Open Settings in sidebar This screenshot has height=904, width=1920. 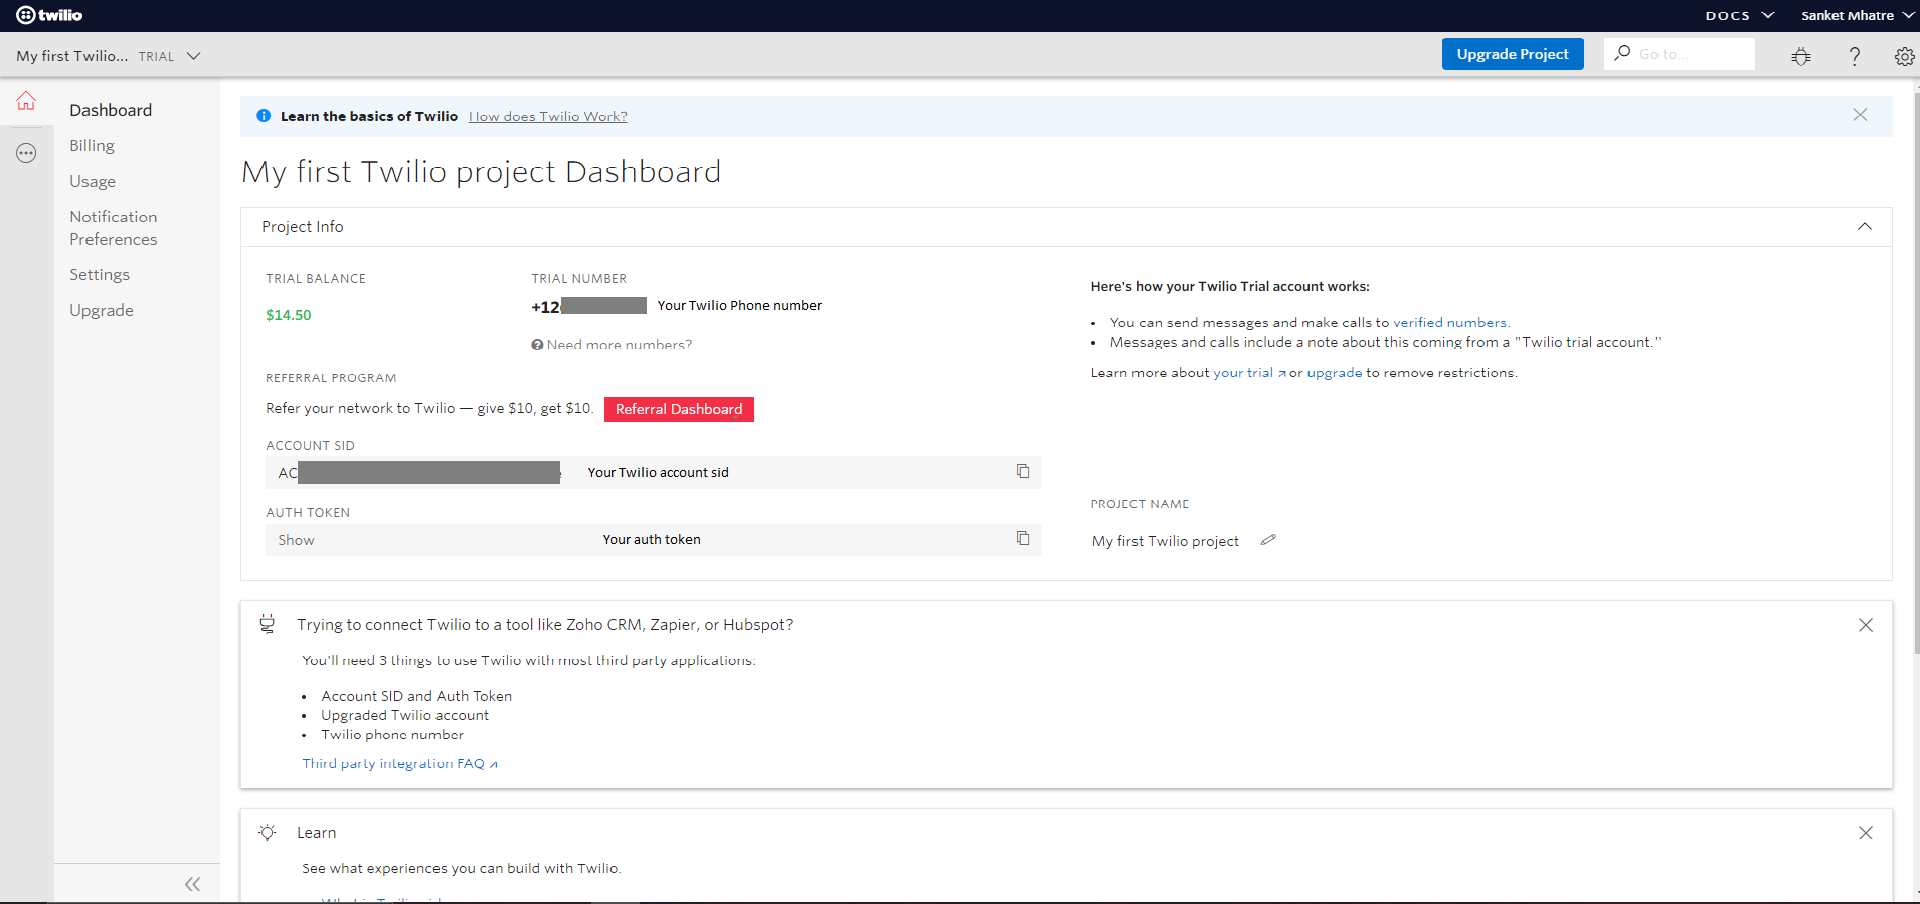pyautogui.click(x=99, y=275)
